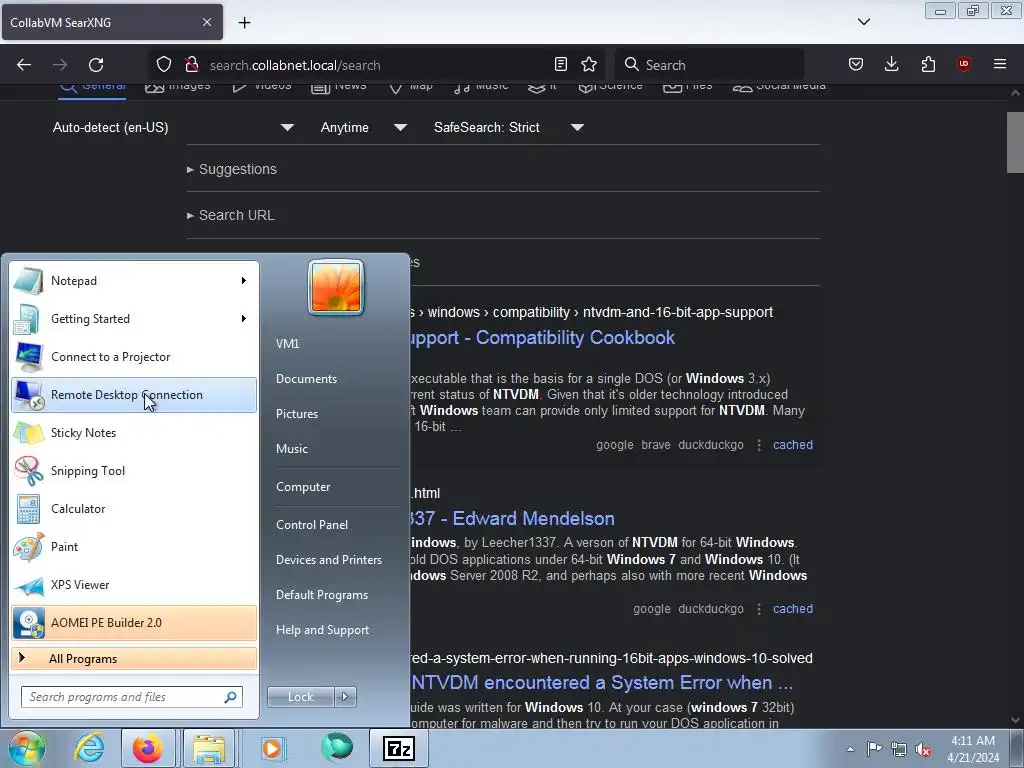Close the CollabVM SearXNG tab

[x=206, y=22]
